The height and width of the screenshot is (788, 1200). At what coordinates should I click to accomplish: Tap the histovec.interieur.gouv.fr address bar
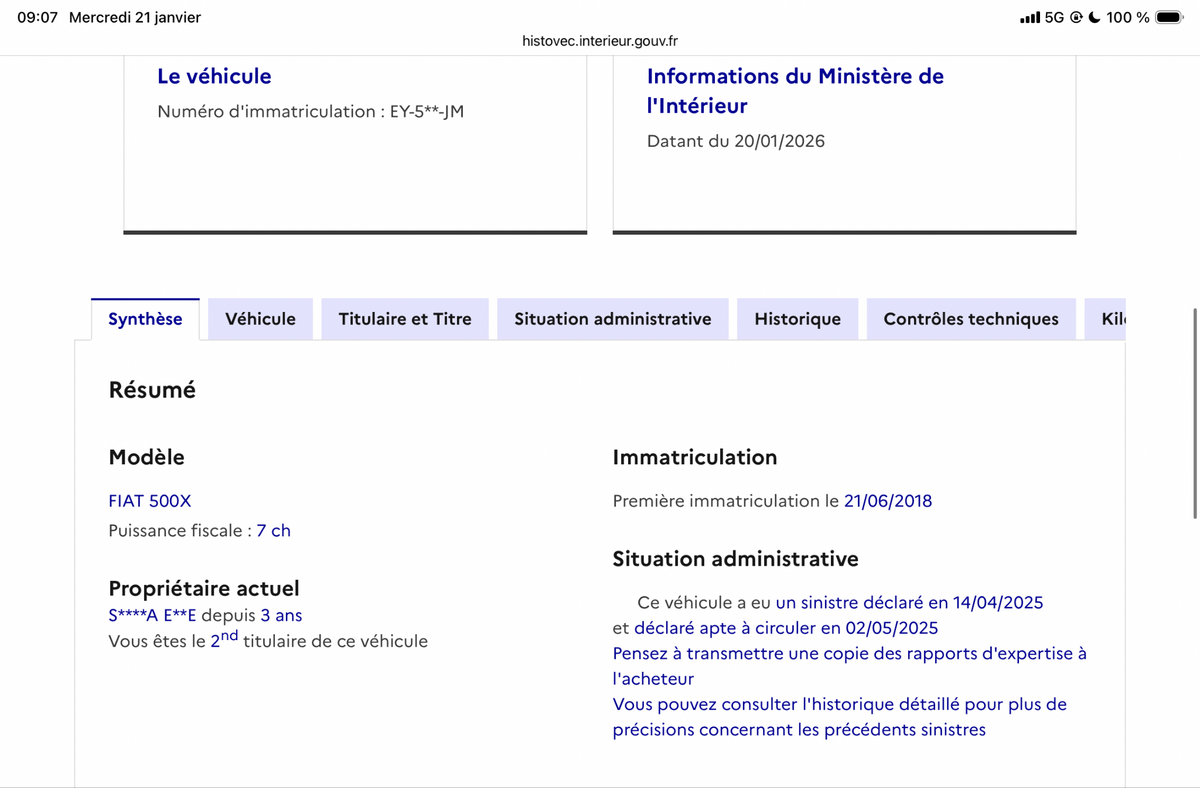point(600,41)
